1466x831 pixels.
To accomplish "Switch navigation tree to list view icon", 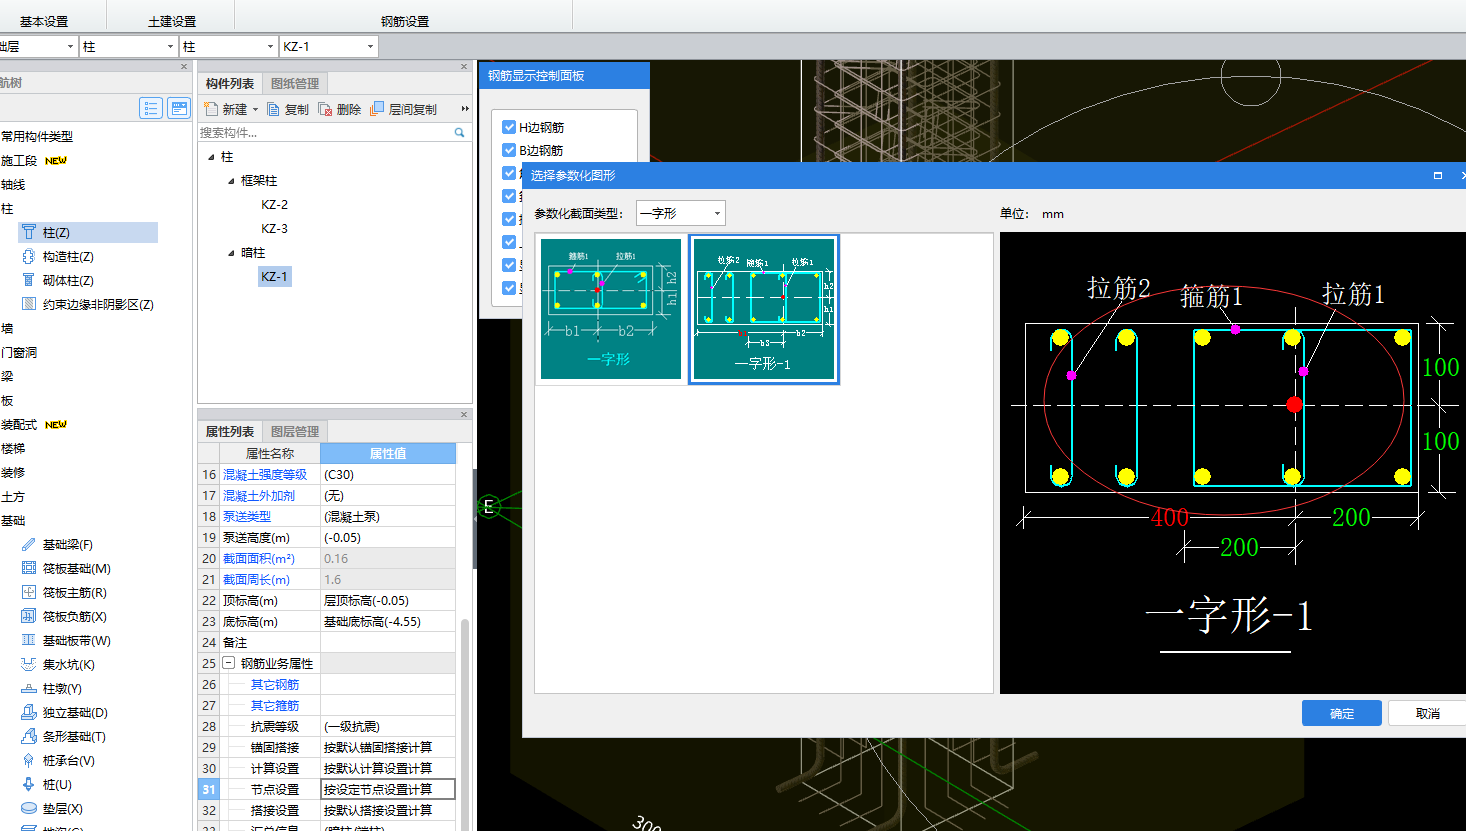I will click(x=151, y=108).
